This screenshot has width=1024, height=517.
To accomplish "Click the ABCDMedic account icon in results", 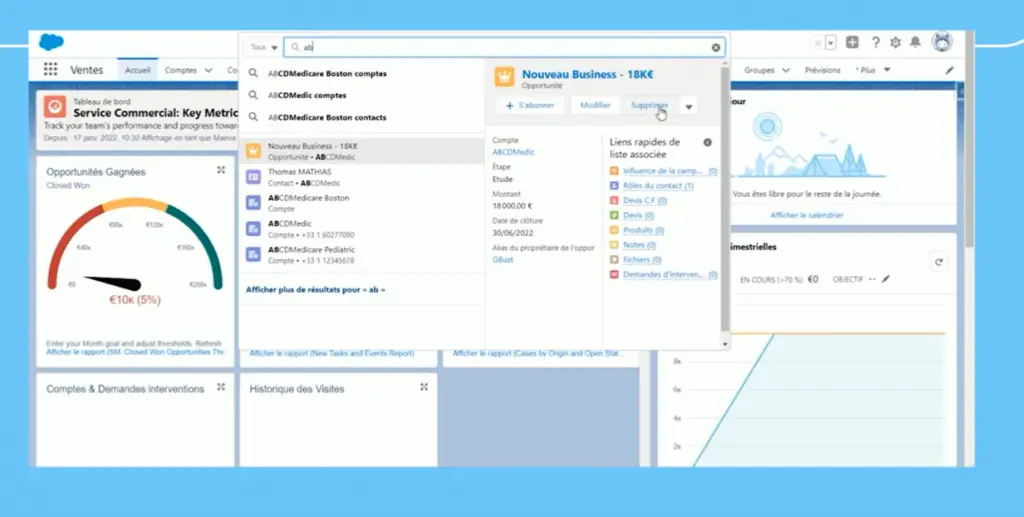I will [x=253, y=228].
